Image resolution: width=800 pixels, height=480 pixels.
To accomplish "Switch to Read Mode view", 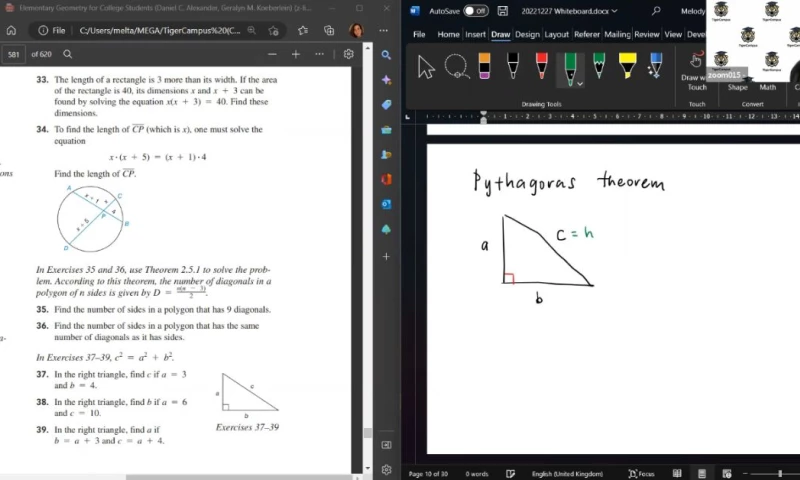I will click(677, 474).
